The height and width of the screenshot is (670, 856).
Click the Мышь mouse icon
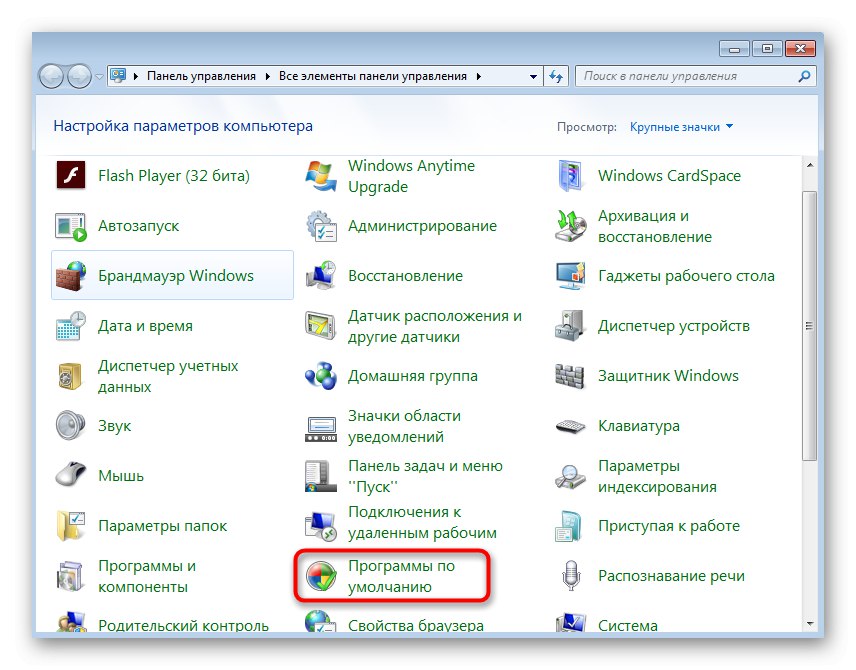[71, 474]
